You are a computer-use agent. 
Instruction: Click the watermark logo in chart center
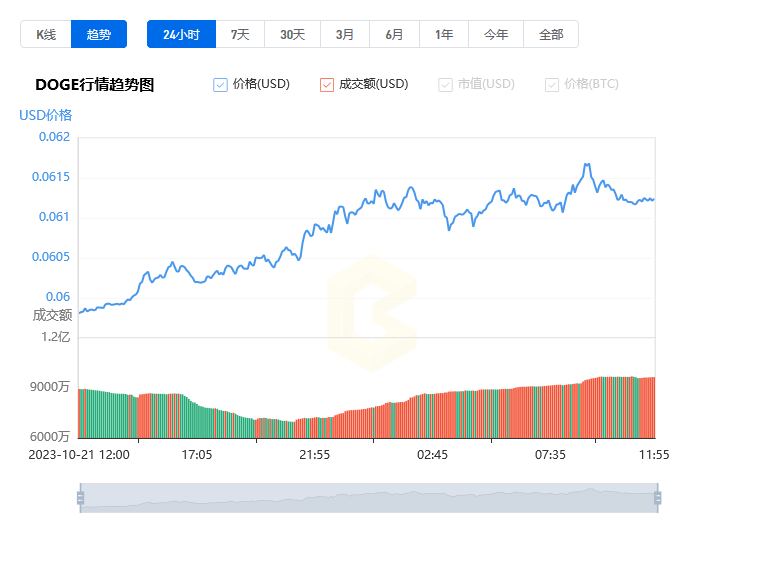tap(371, 313)
